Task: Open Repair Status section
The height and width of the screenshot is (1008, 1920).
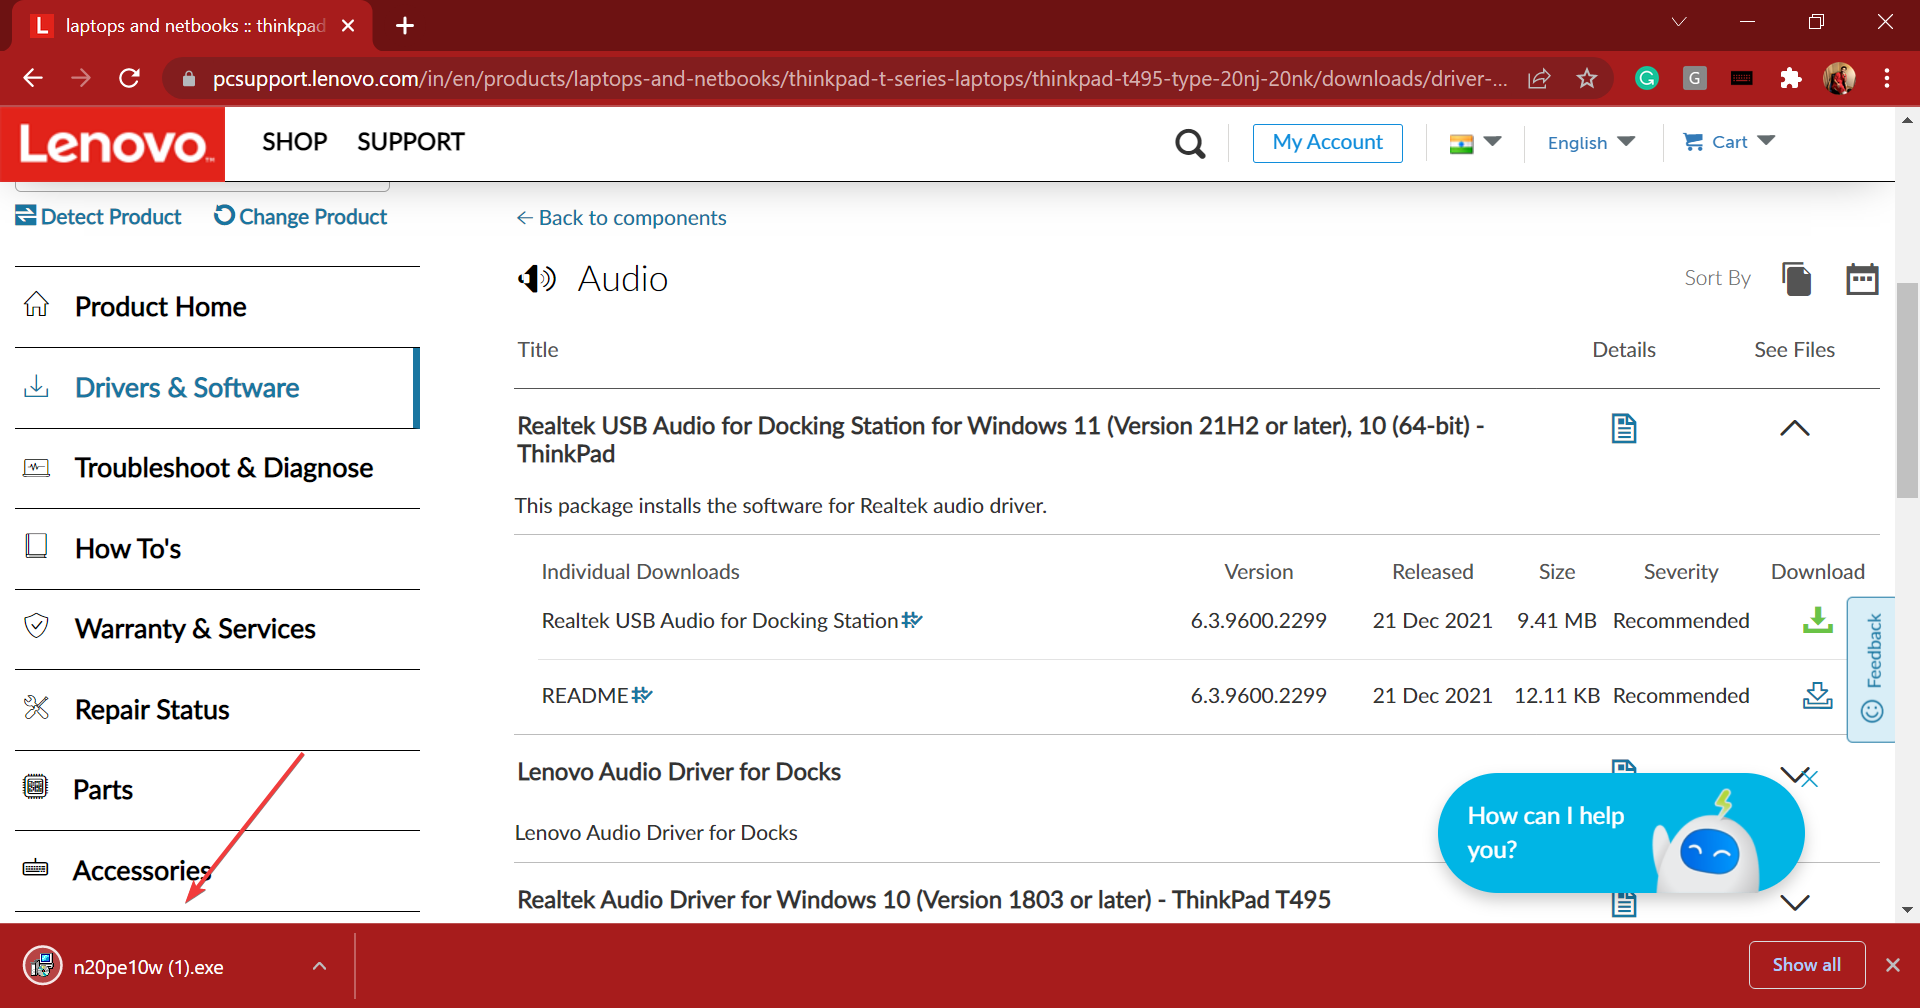Action: [217, 710]
